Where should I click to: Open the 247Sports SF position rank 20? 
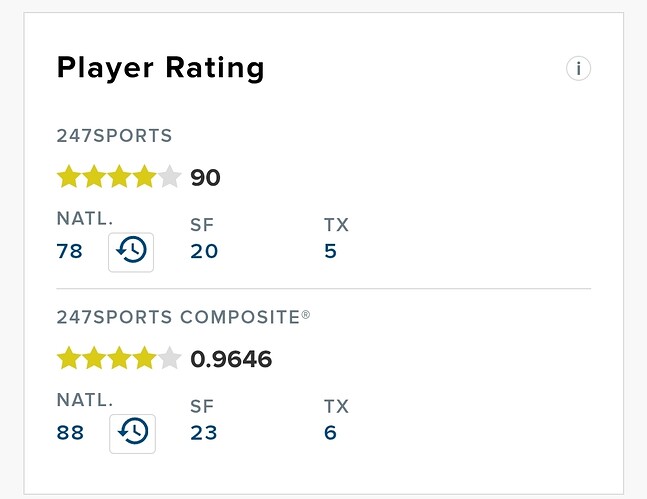(x=204, y=251)
